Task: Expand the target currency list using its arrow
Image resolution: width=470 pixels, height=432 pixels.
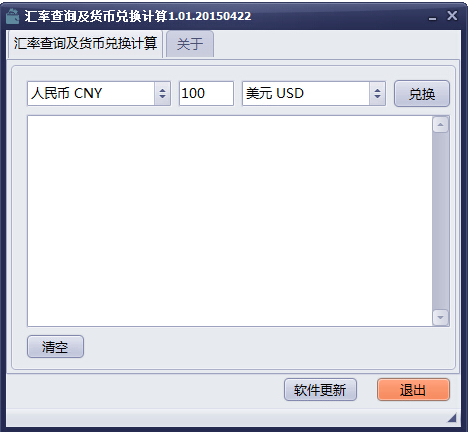Action: (x=377, y=93)
